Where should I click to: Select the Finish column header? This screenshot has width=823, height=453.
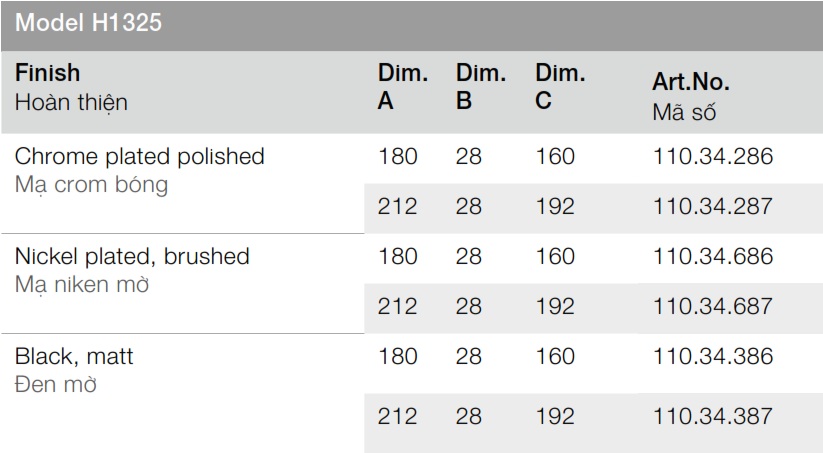click(x=47, y=74)
